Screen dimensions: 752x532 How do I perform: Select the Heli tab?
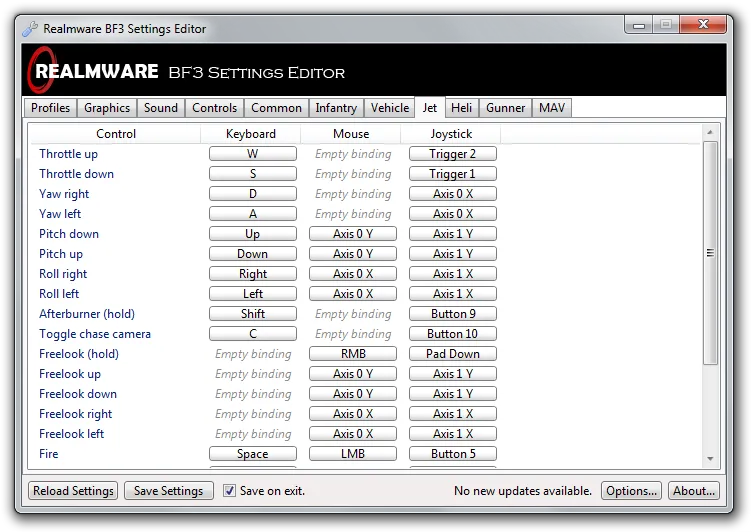(461, 108)
